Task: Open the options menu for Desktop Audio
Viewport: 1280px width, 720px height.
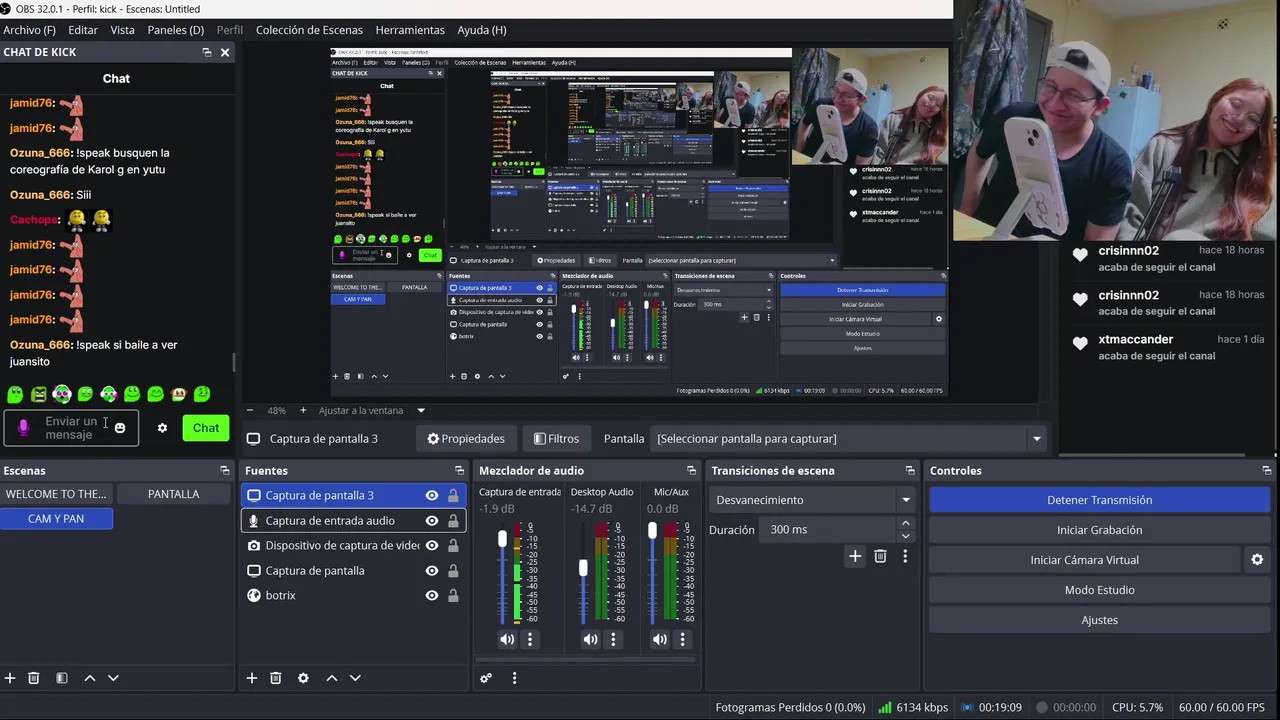Action: pos(614,640)
